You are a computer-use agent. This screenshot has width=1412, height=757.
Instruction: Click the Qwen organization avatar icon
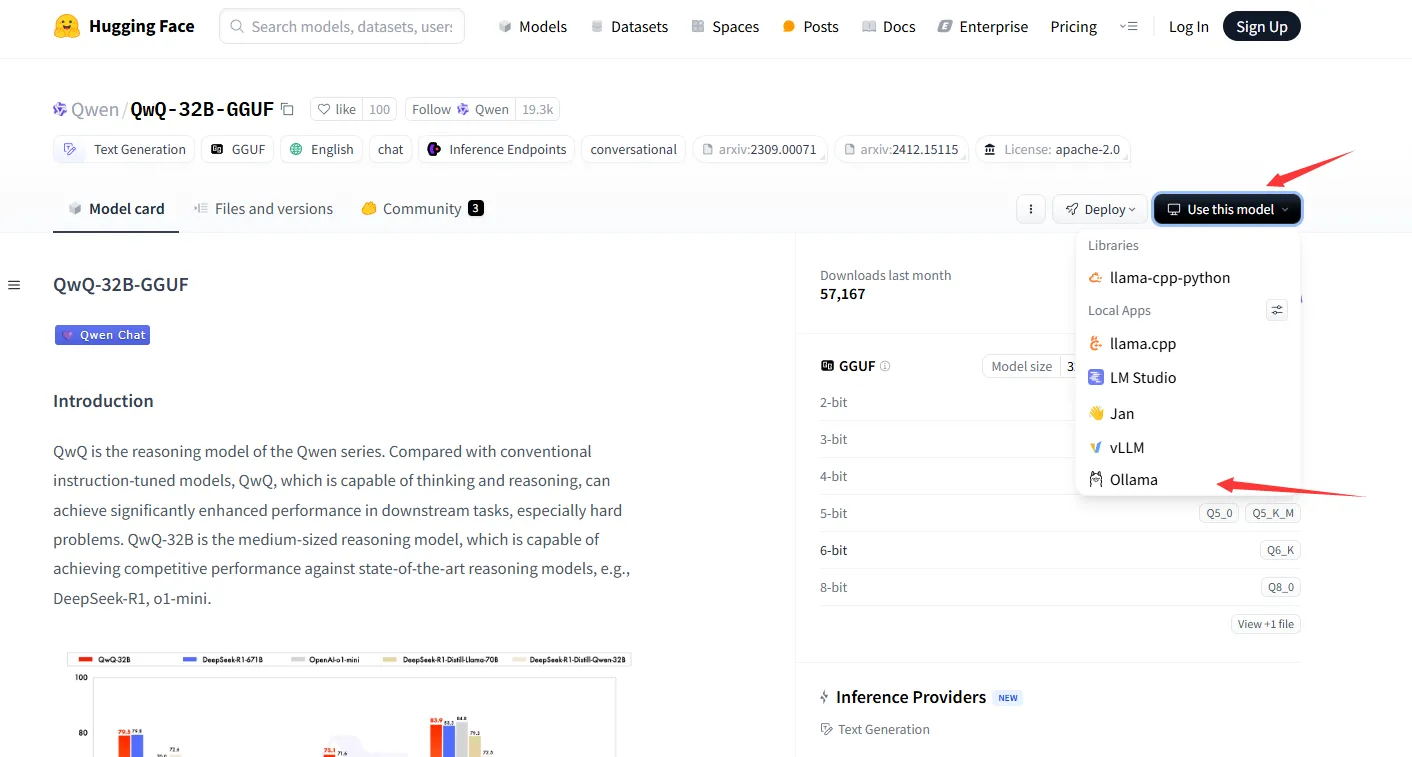pyautogui.click(x=61, y=109)
